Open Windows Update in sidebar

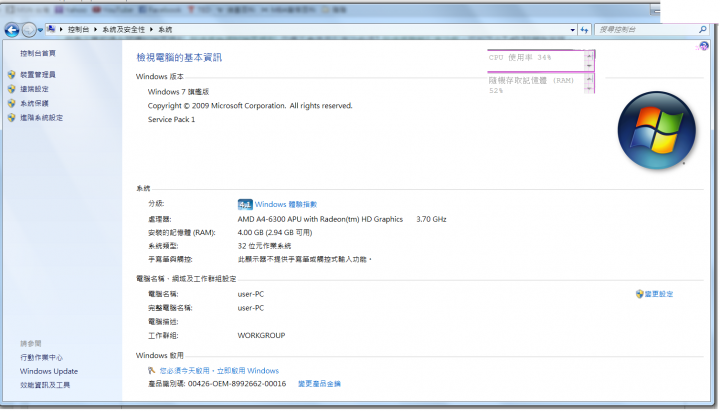(49, 371)
